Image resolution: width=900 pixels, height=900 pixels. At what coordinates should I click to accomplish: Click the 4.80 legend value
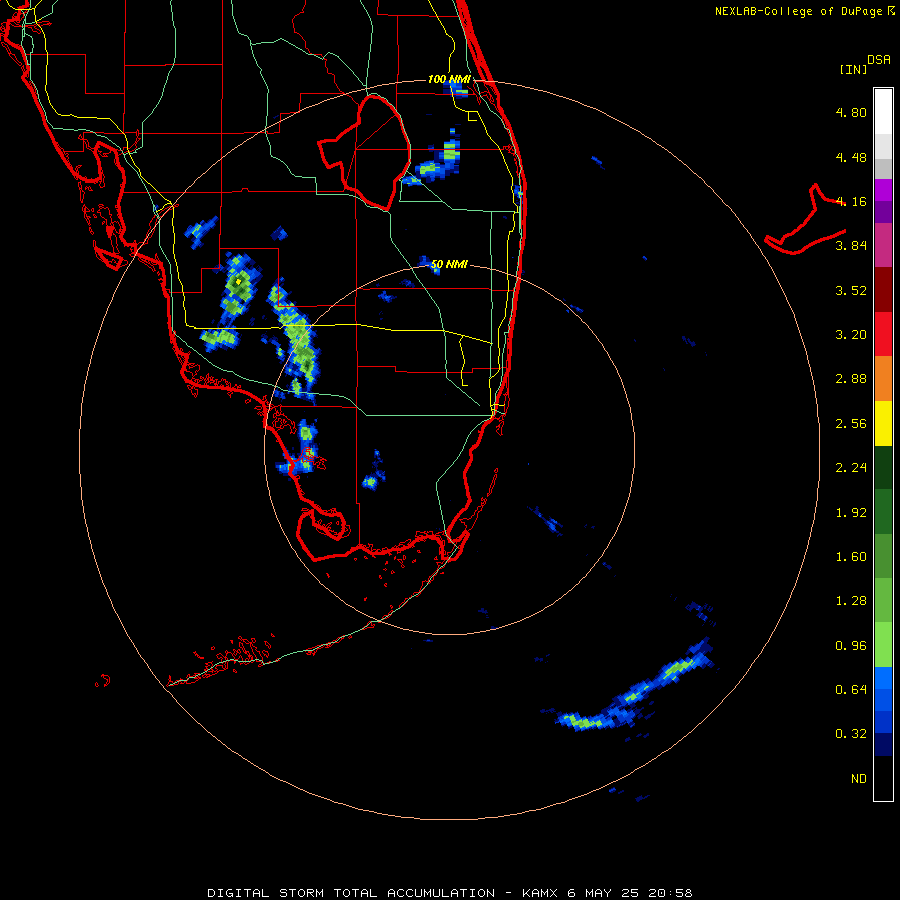click(x=851, y=112)
